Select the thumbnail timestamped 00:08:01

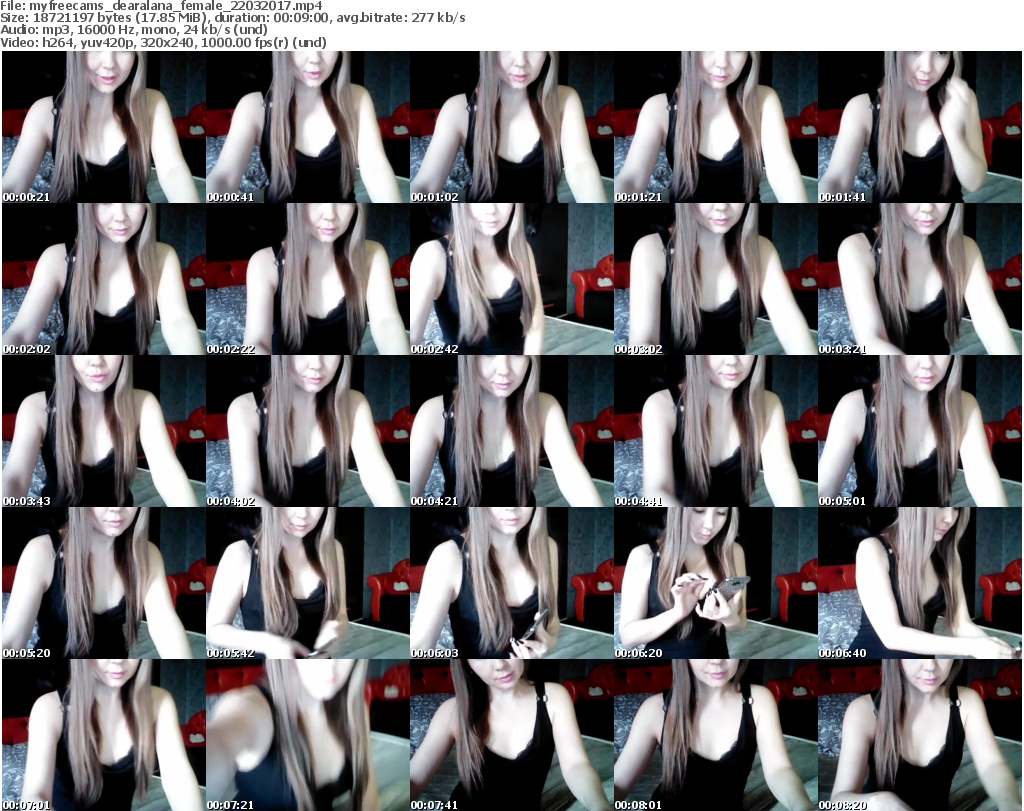point(716,735)
